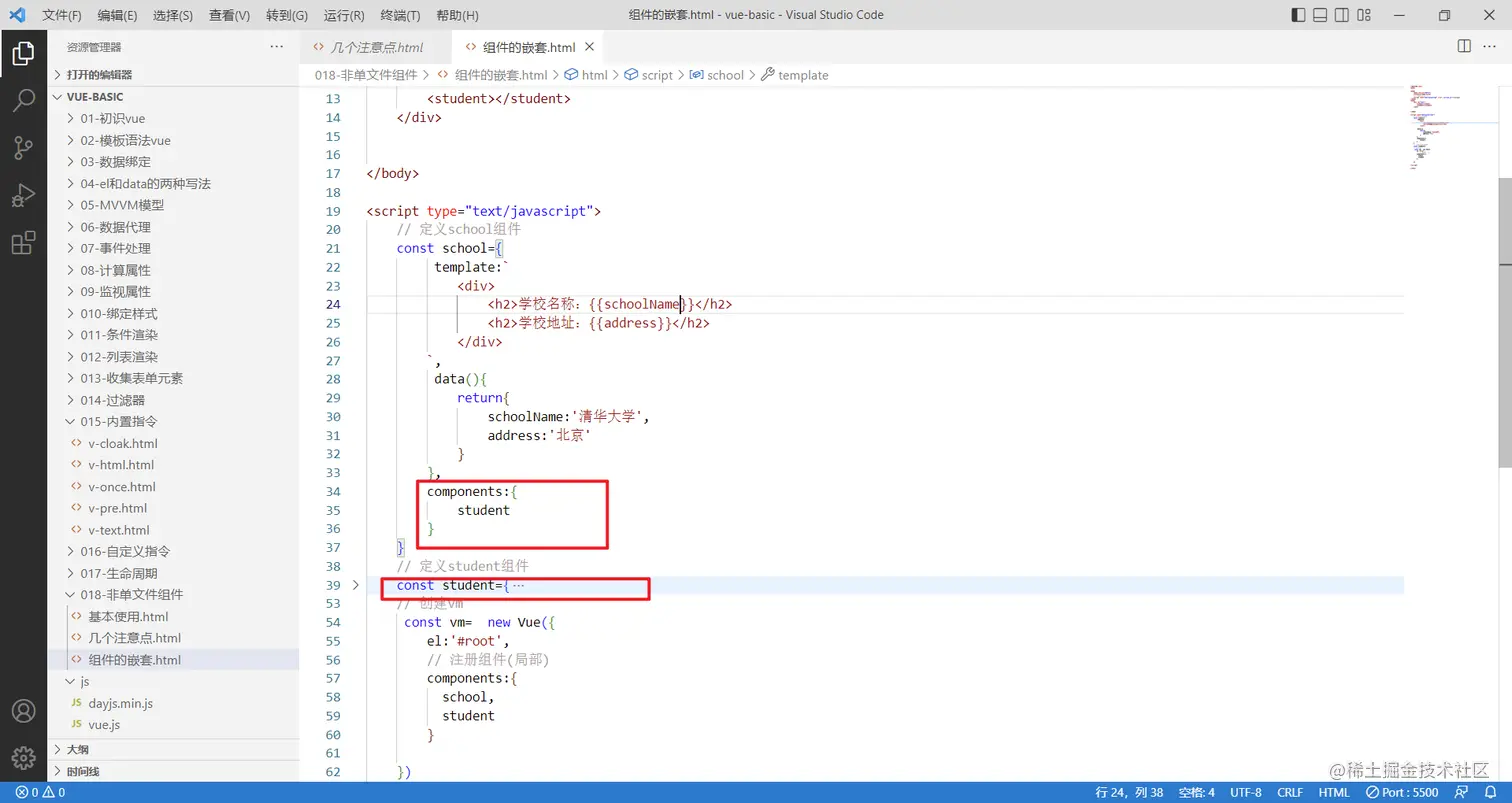Click Port: 5500 Live Server status

(1402, 792)
